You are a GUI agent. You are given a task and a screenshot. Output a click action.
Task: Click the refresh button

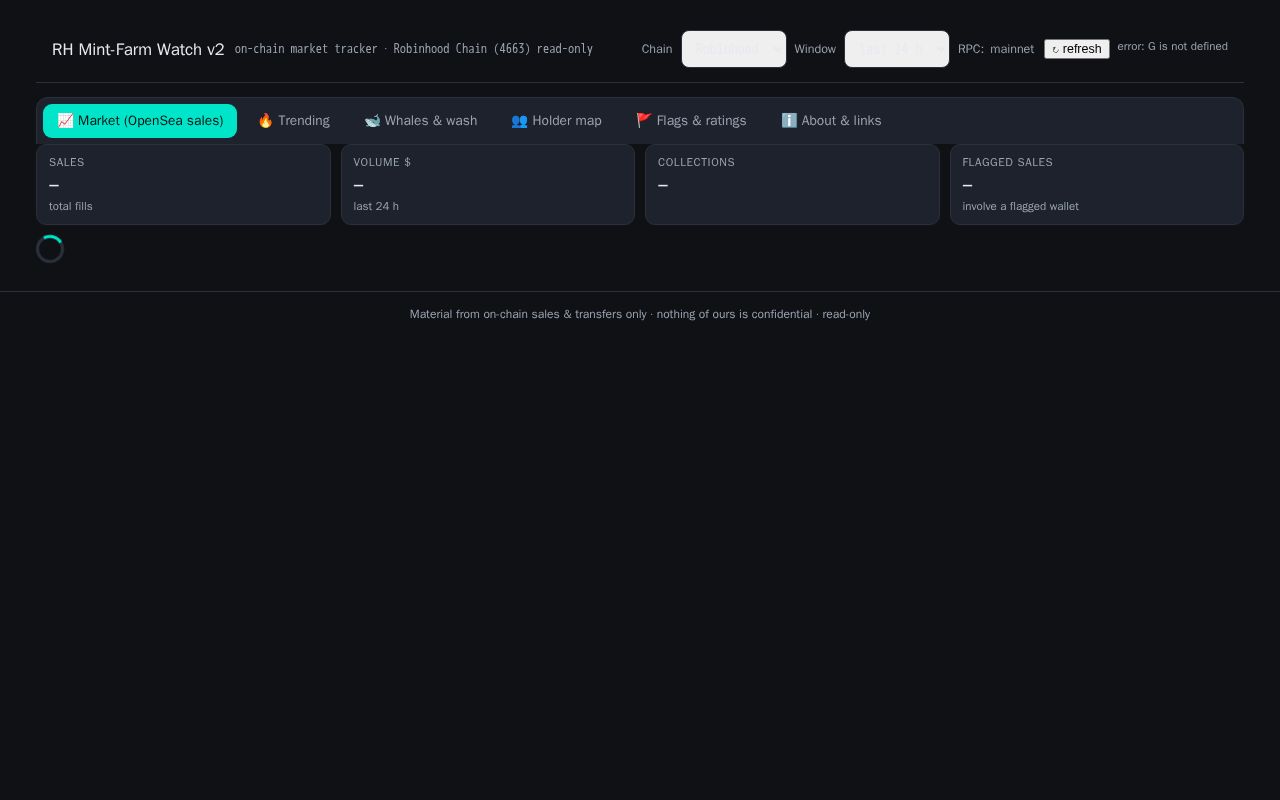point(1077,49)
